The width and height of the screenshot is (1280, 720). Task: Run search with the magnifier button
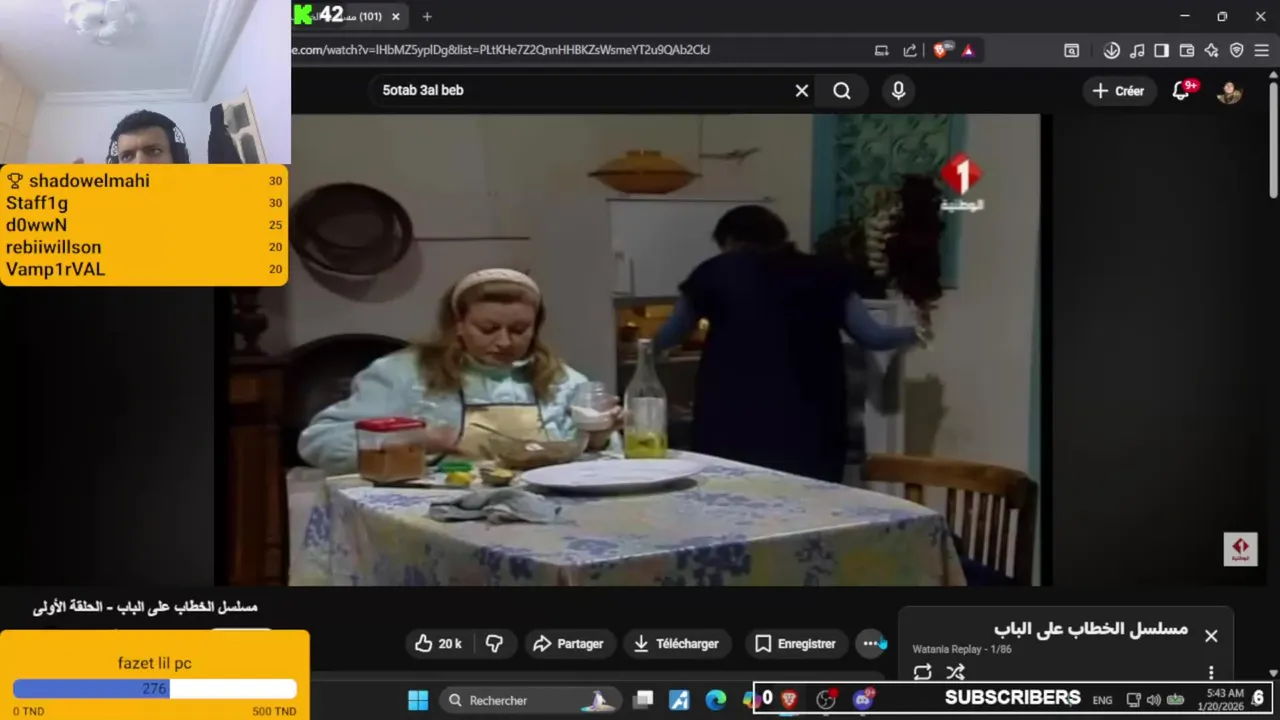pyautogui.click(x=842, y=91)
